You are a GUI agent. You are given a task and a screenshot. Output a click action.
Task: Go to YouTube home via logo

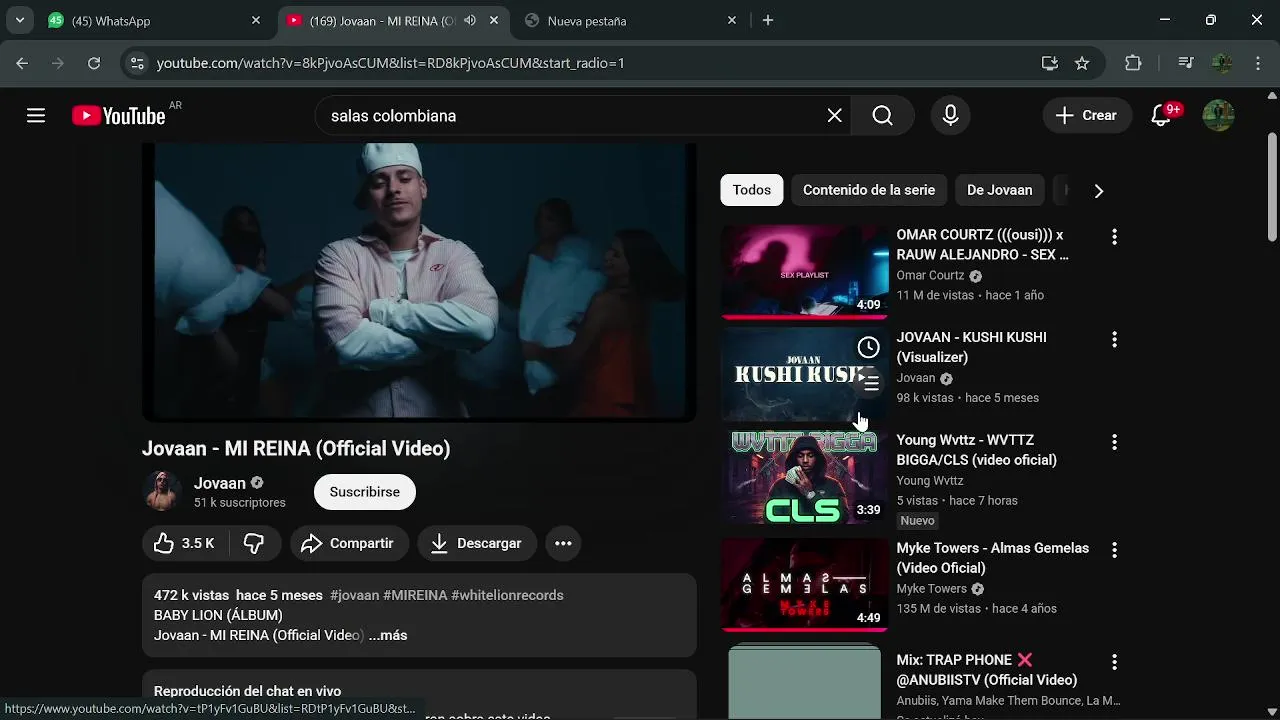118,116
